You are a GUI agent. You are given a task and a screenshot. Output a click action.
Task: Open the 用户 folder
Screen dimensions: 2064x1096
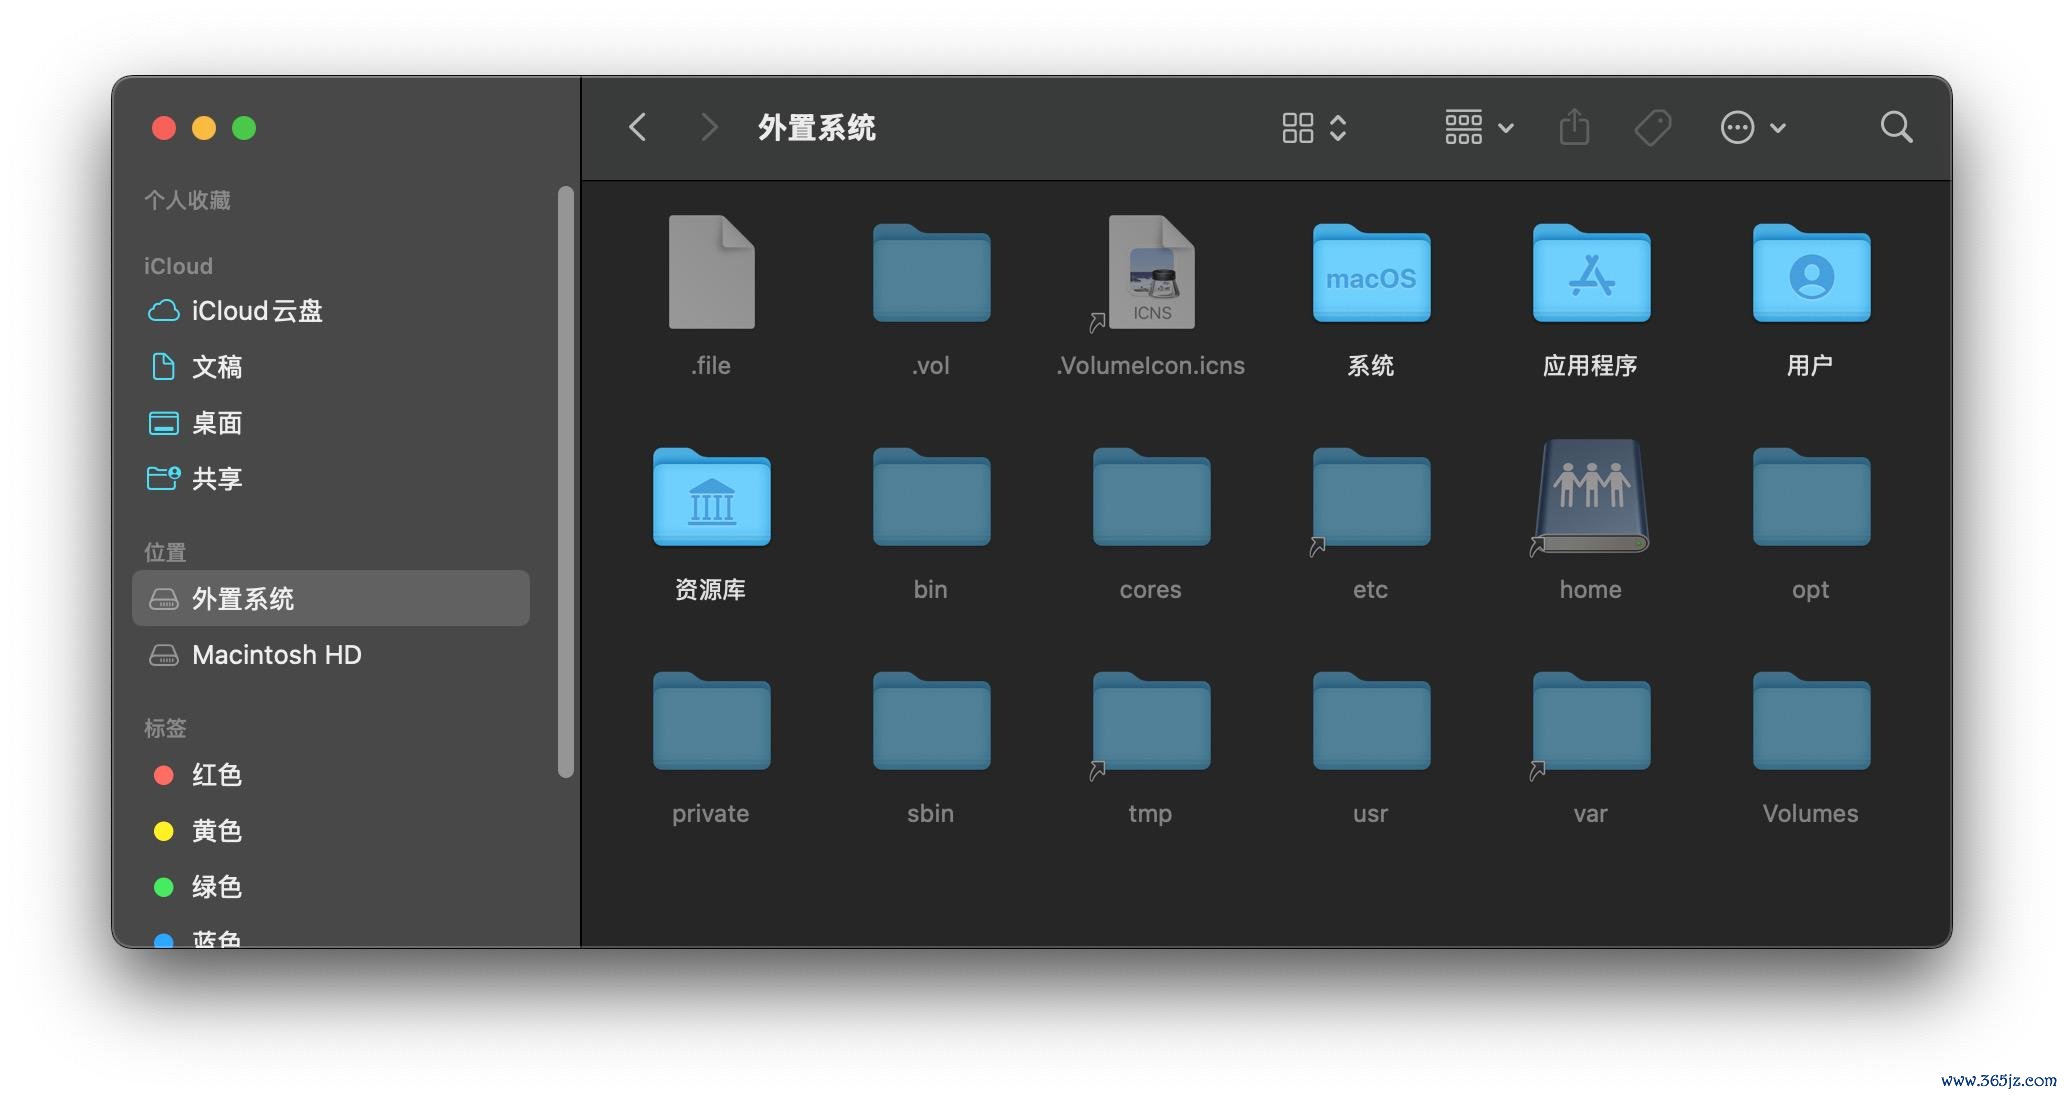(1811, 273)
